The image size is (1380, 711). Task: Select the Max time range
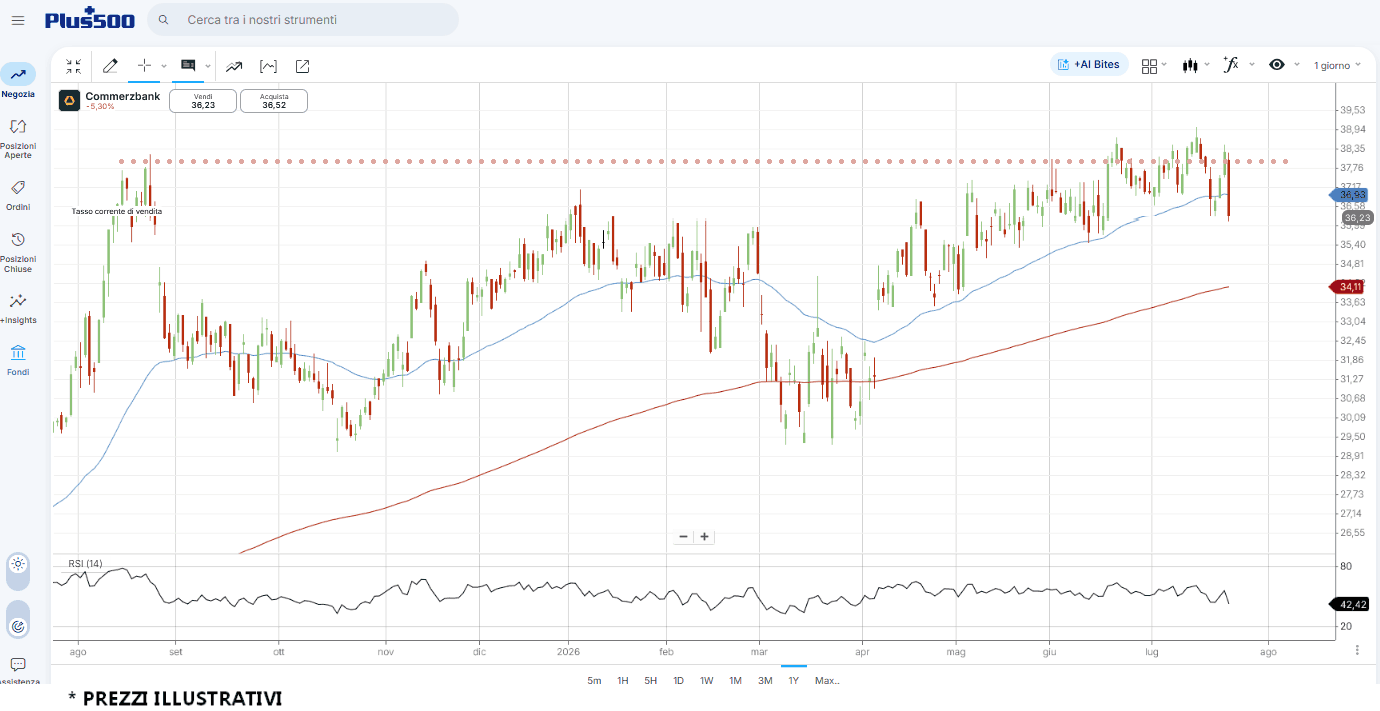point(827,681)
